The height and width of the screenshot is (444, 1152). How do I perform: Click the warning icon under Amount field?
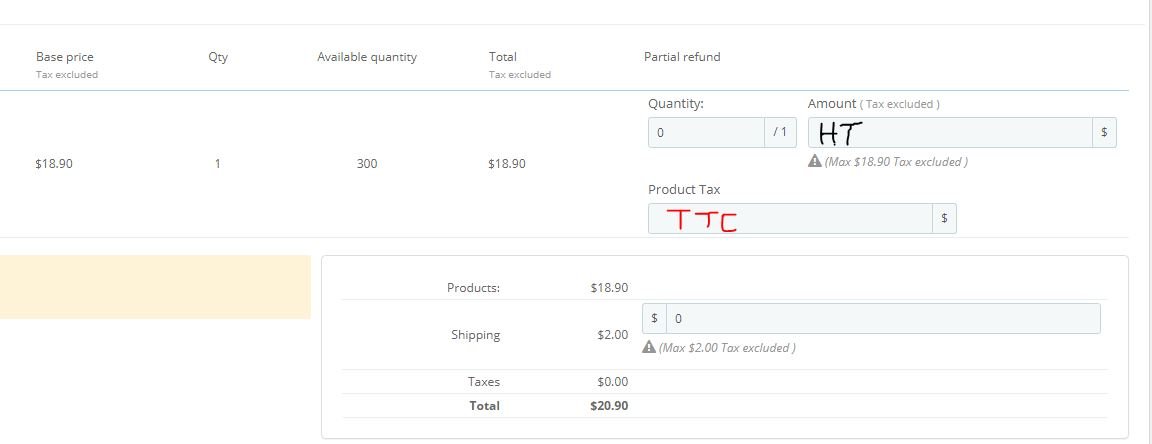tap(814, 161)
